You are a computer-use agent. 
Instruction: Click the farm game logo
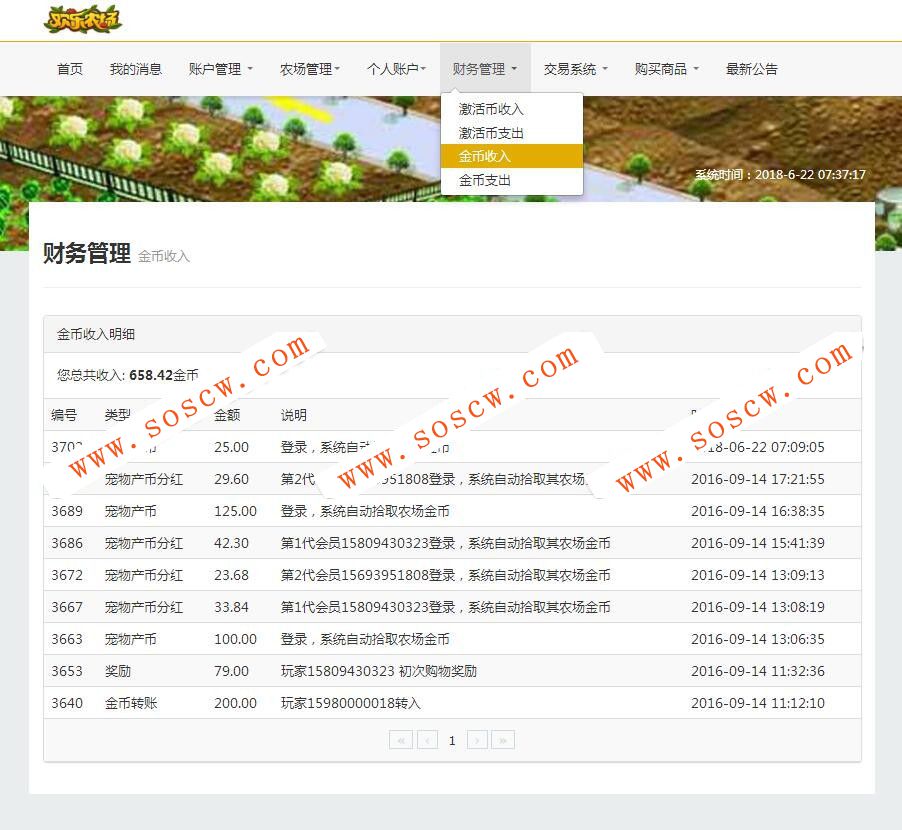83,20
